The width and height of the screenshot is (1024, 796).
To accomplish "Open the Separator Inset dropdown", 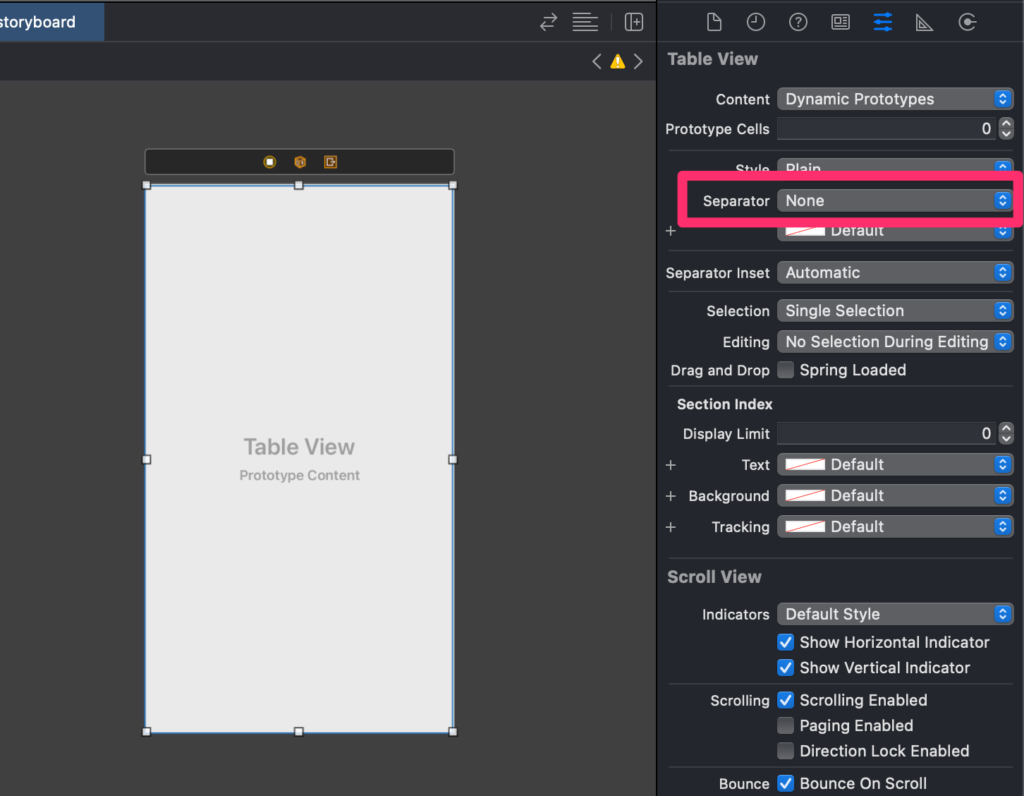I will pyautogui.click(x=894, y=272).
